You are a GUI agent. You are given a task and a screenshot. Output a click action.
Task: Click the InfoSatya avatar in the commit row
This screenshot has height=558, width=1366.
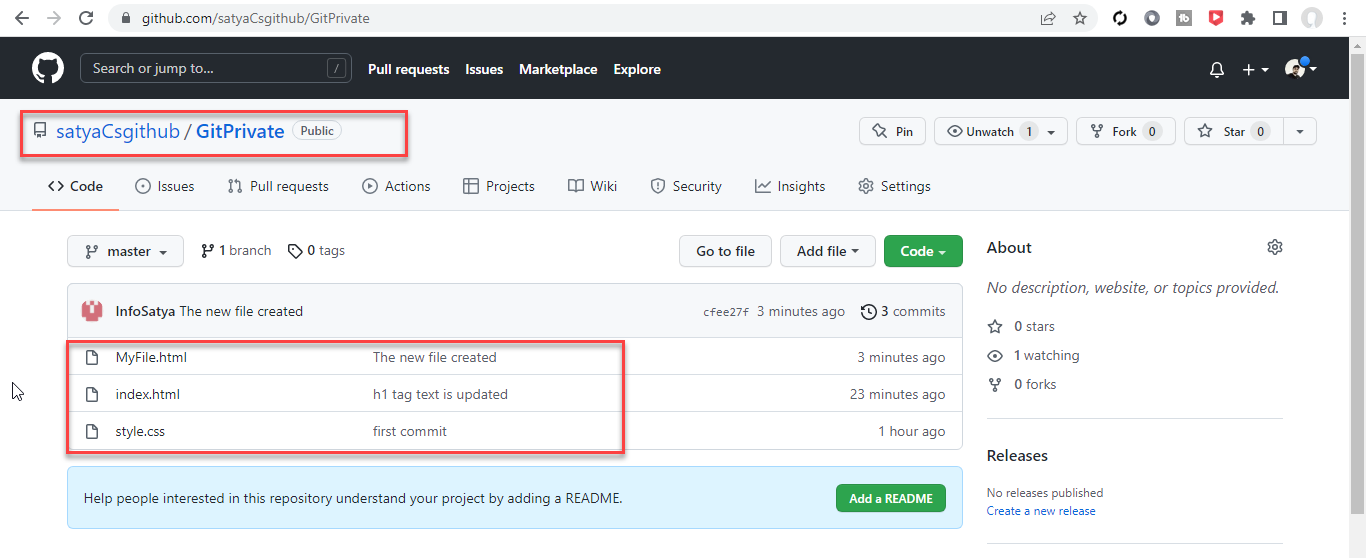pos(92,311)
